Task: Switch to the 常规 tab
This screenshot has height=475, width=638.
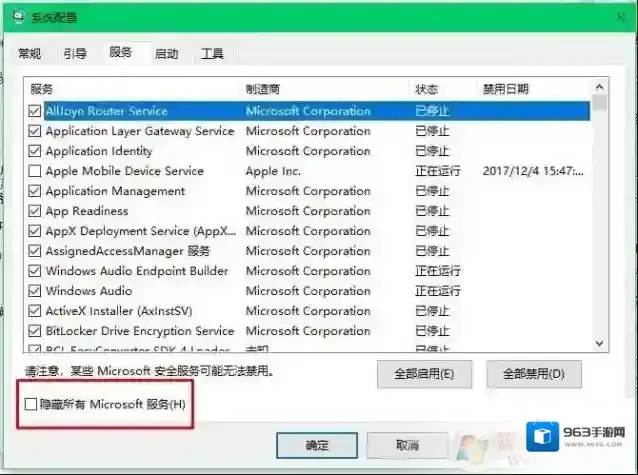Action: pyautogui.click(x=30, y=53)
